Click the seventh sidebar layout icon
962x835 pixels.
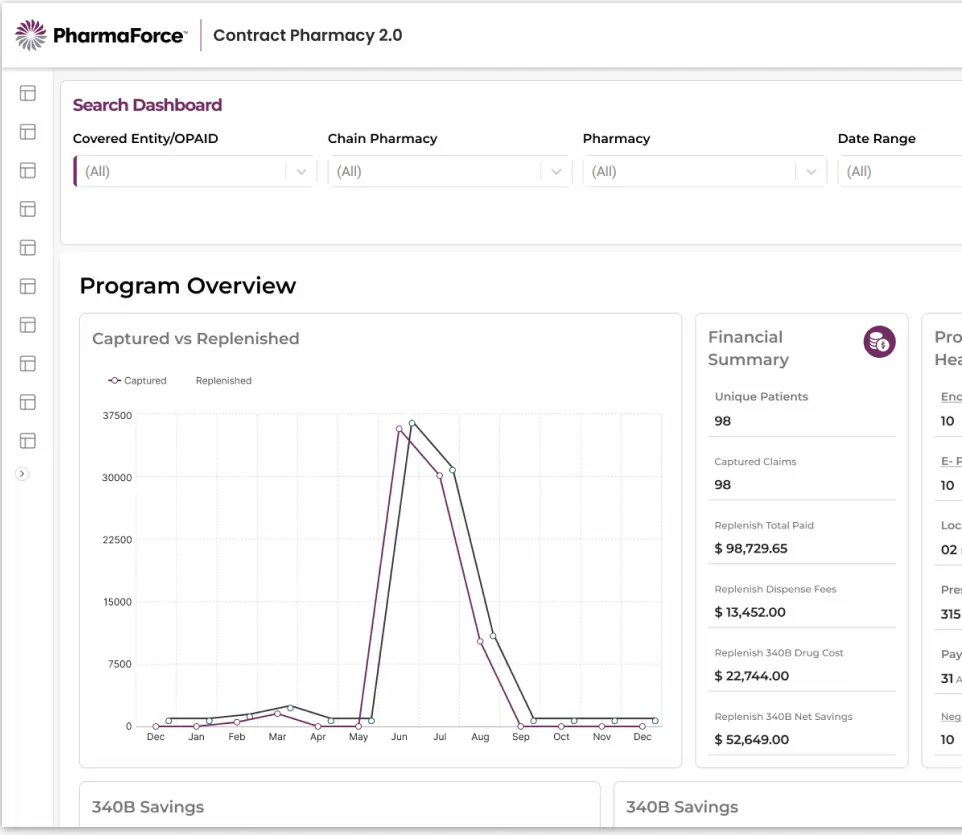(28, 325)
